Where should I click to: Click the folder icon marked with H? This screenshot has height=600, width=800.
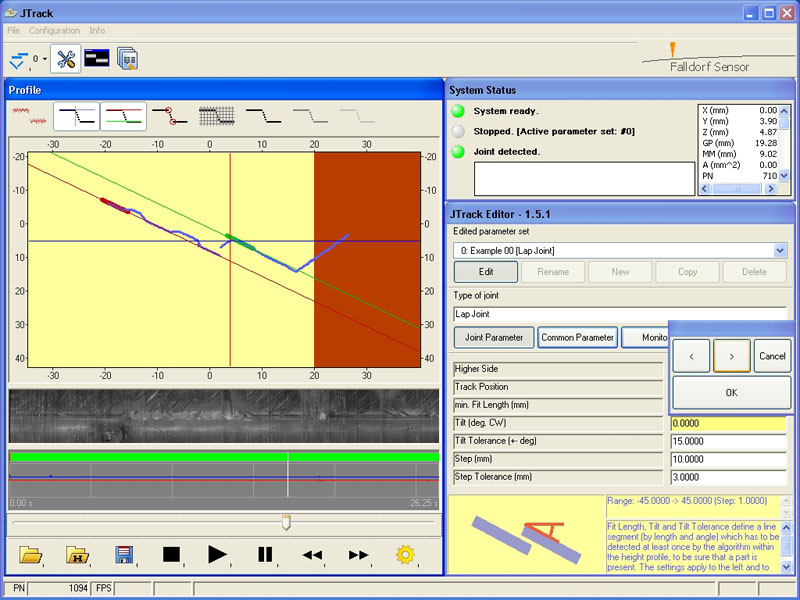point(78,555)
